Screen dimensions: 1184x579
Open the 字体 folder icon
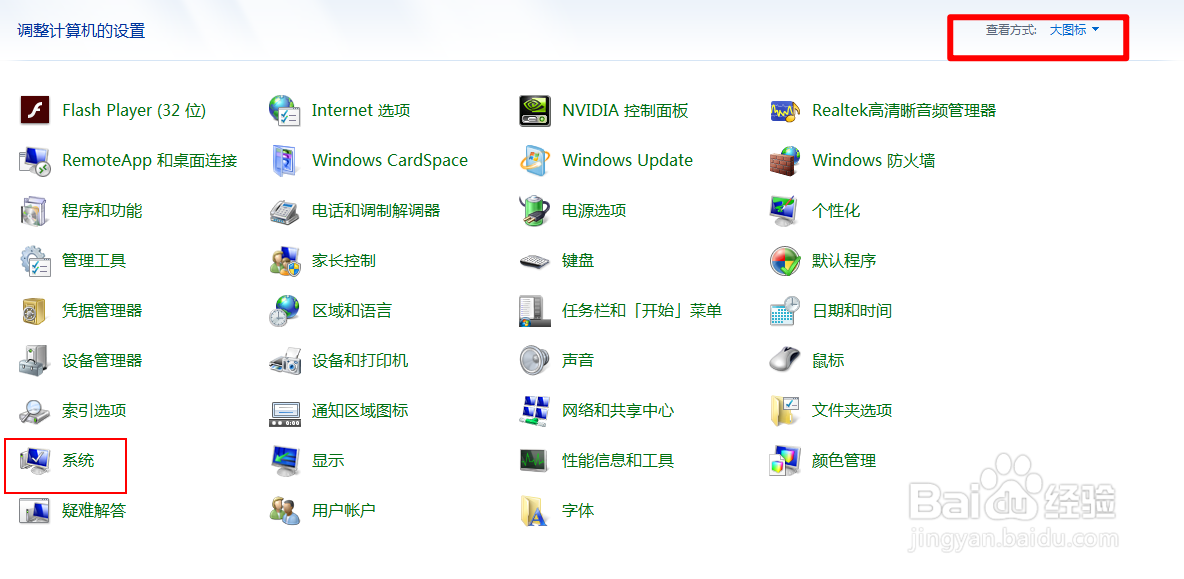coord(535,510)
